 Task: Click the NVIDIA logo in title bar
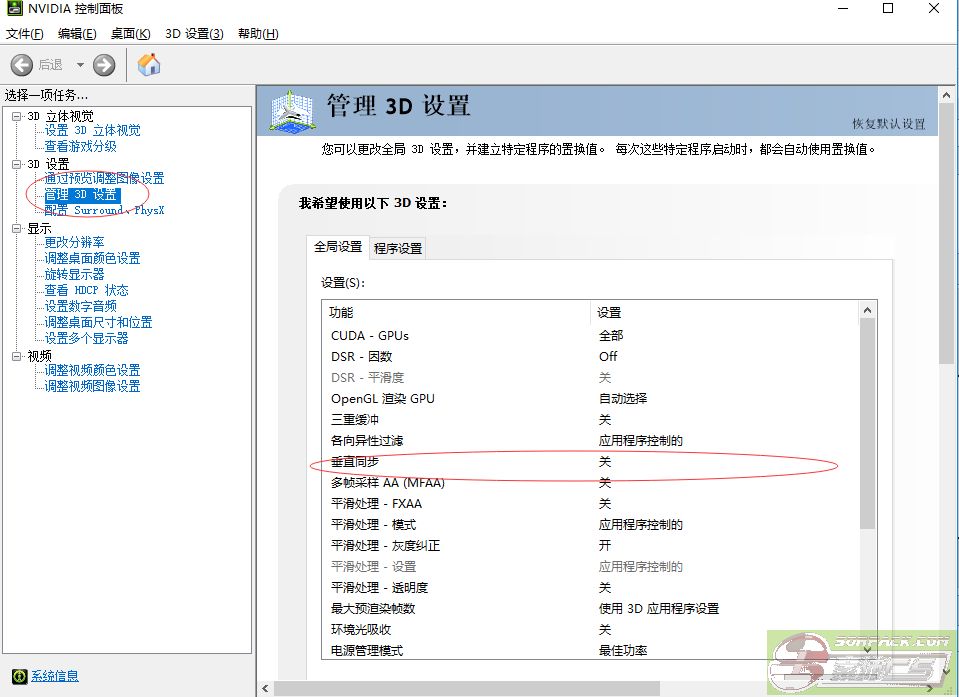point(13,9)
